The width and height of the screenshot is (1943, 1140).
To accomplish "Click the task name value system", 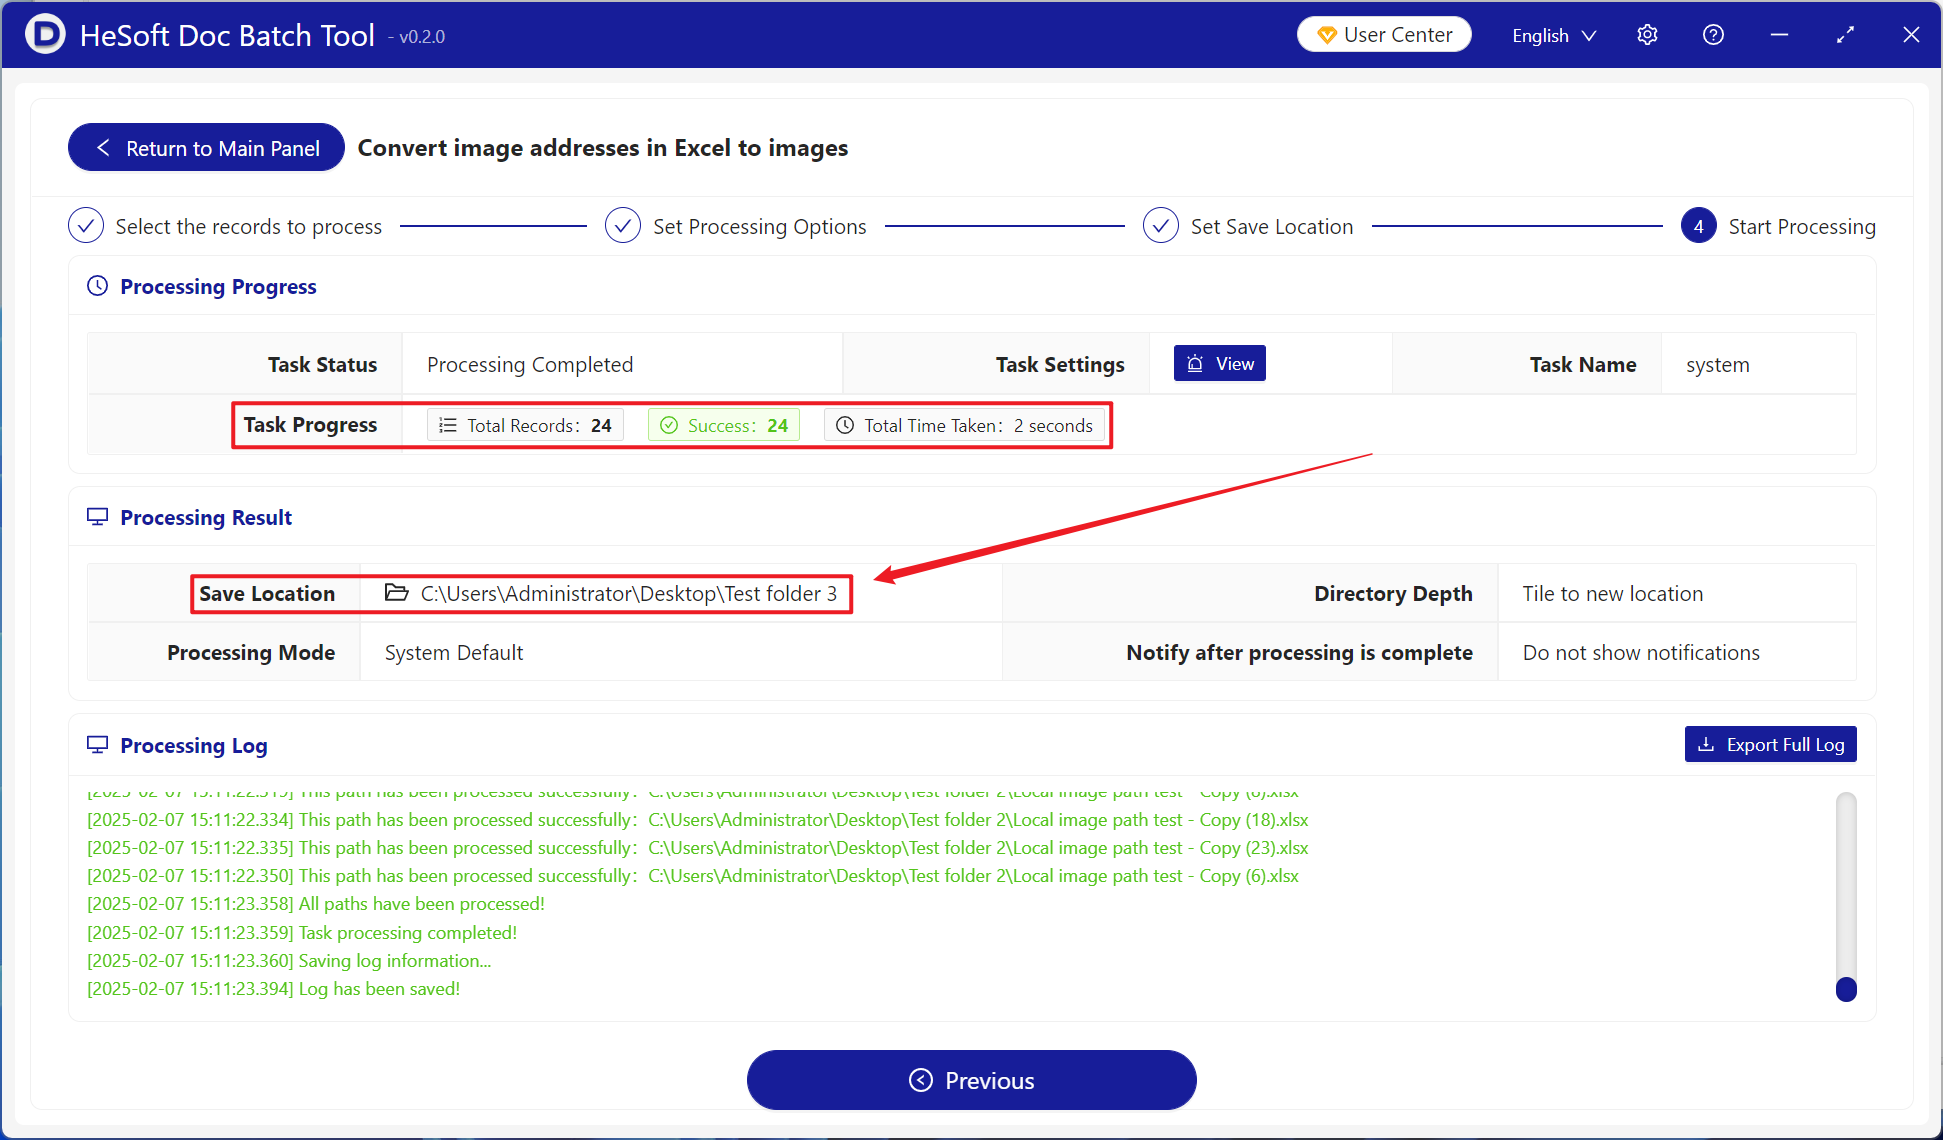I will click(1718, 365).
